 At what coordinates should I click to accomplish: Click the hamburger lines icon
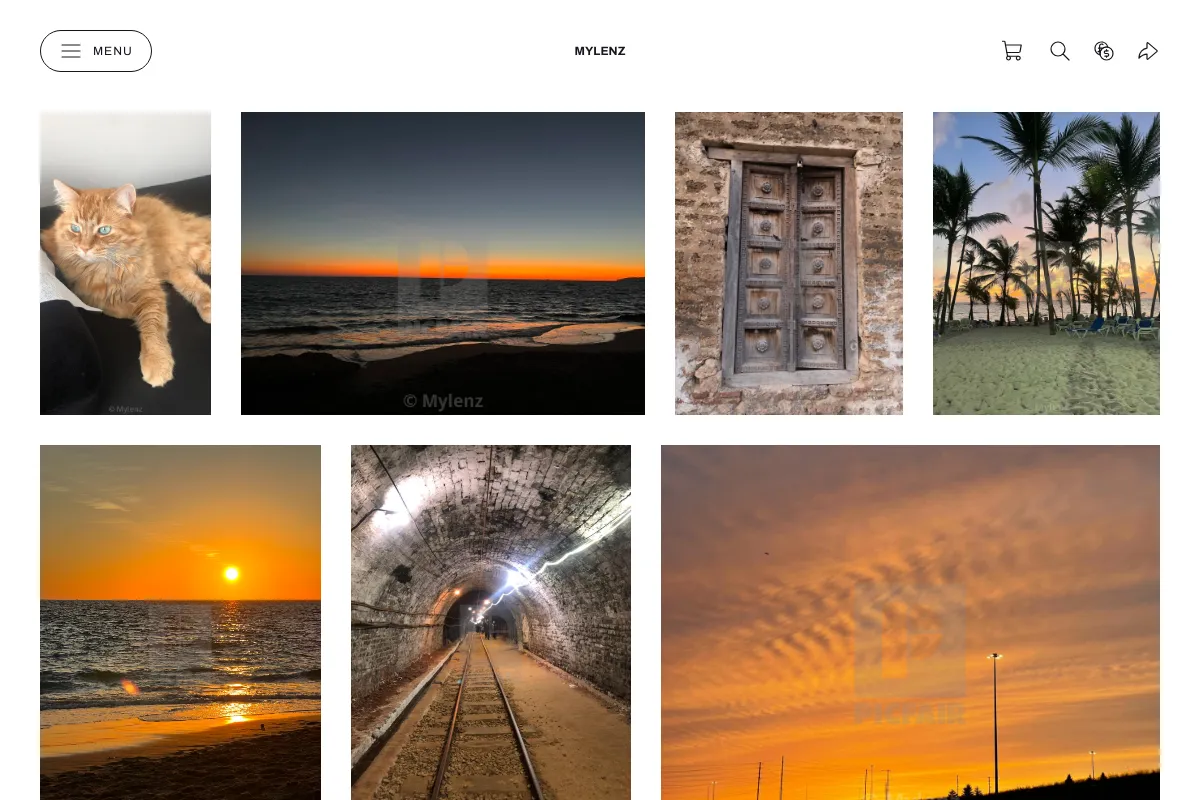coord(71,51)
